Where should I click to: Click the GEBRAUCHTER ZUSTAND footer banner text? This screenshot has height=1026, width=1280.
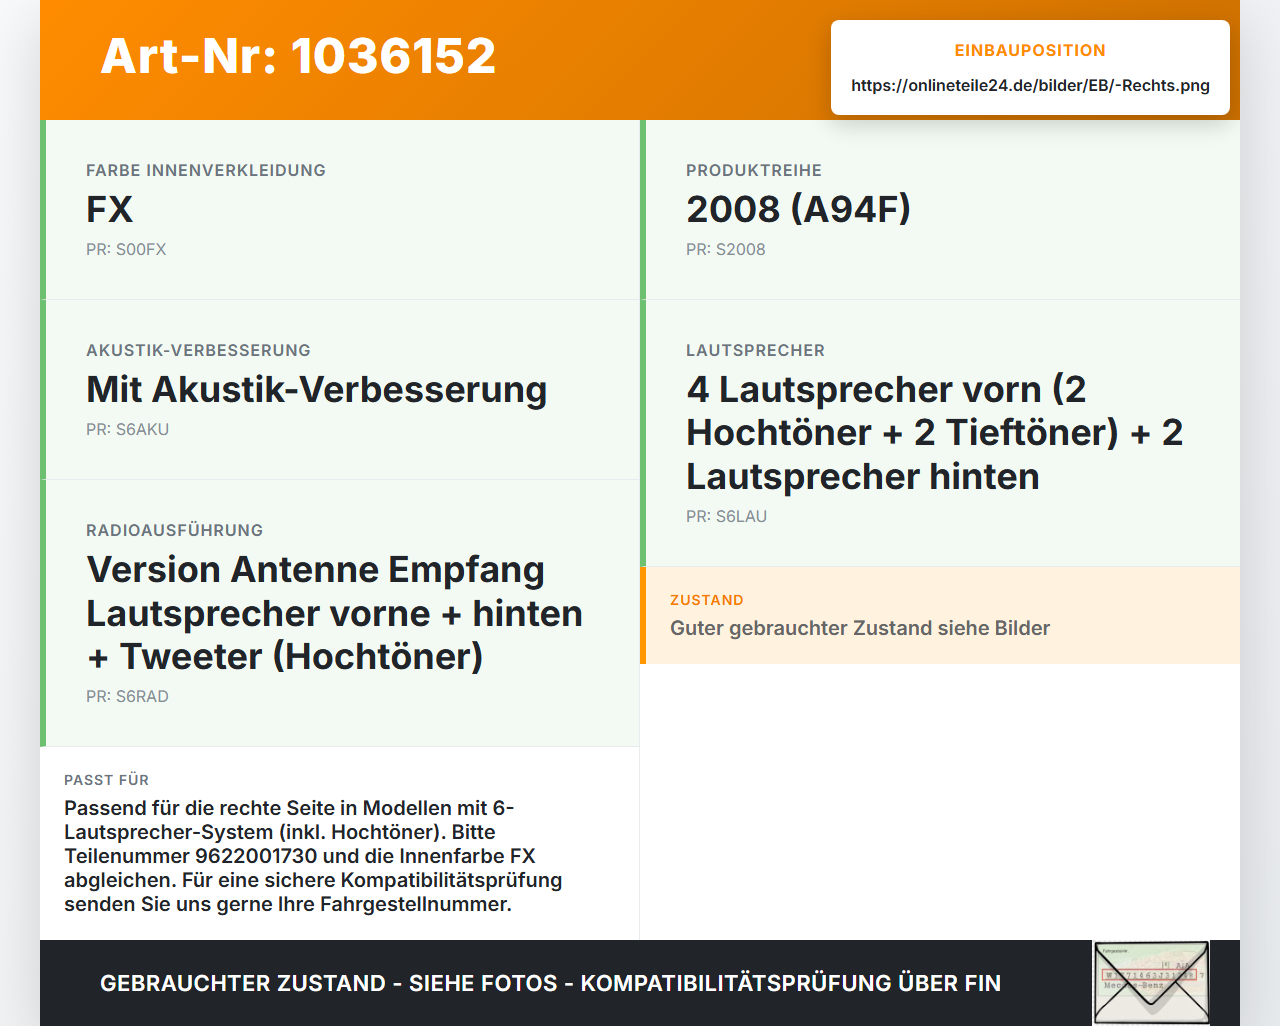[550, 983]
